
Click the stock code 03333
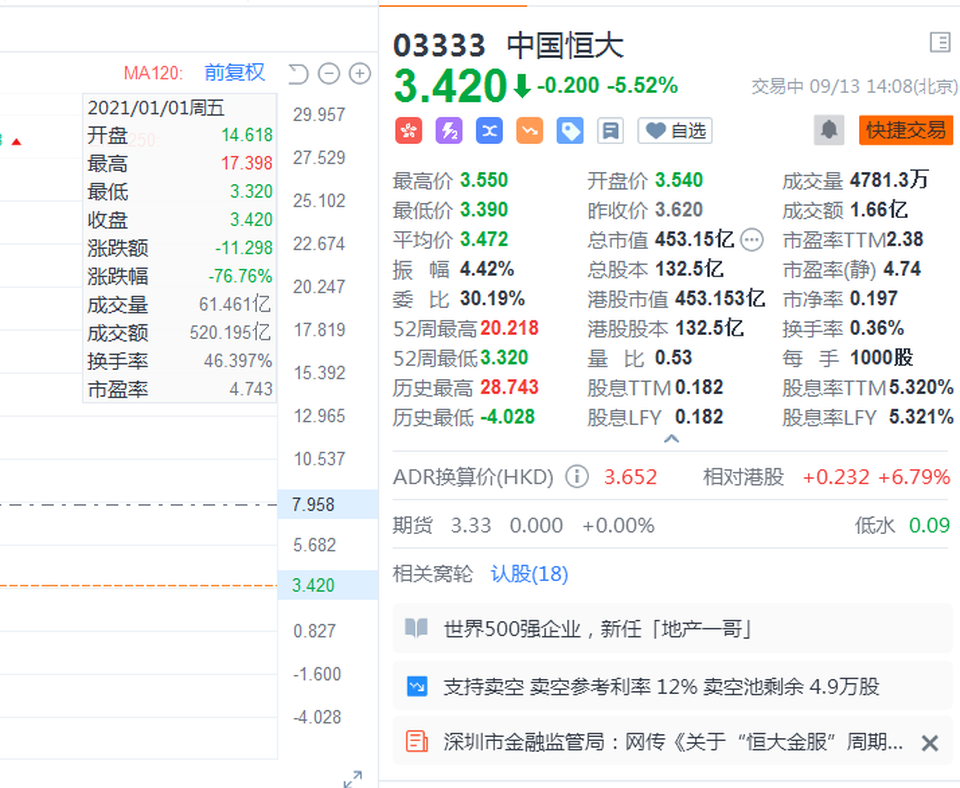coord(439,46)
